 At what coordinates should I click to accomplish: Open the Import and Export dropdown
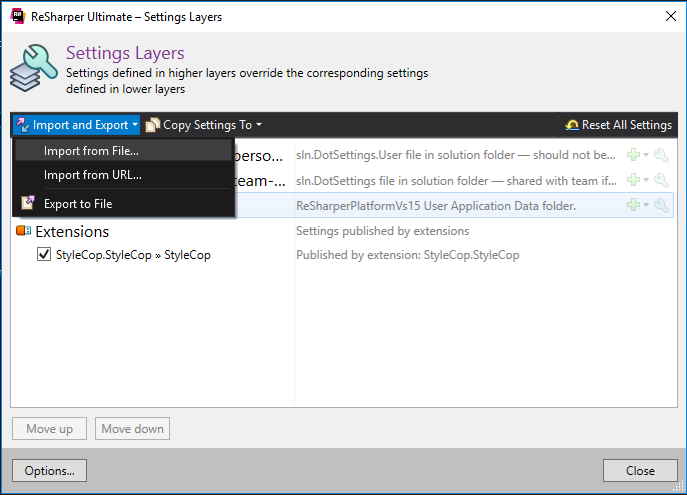pos(76,125)
